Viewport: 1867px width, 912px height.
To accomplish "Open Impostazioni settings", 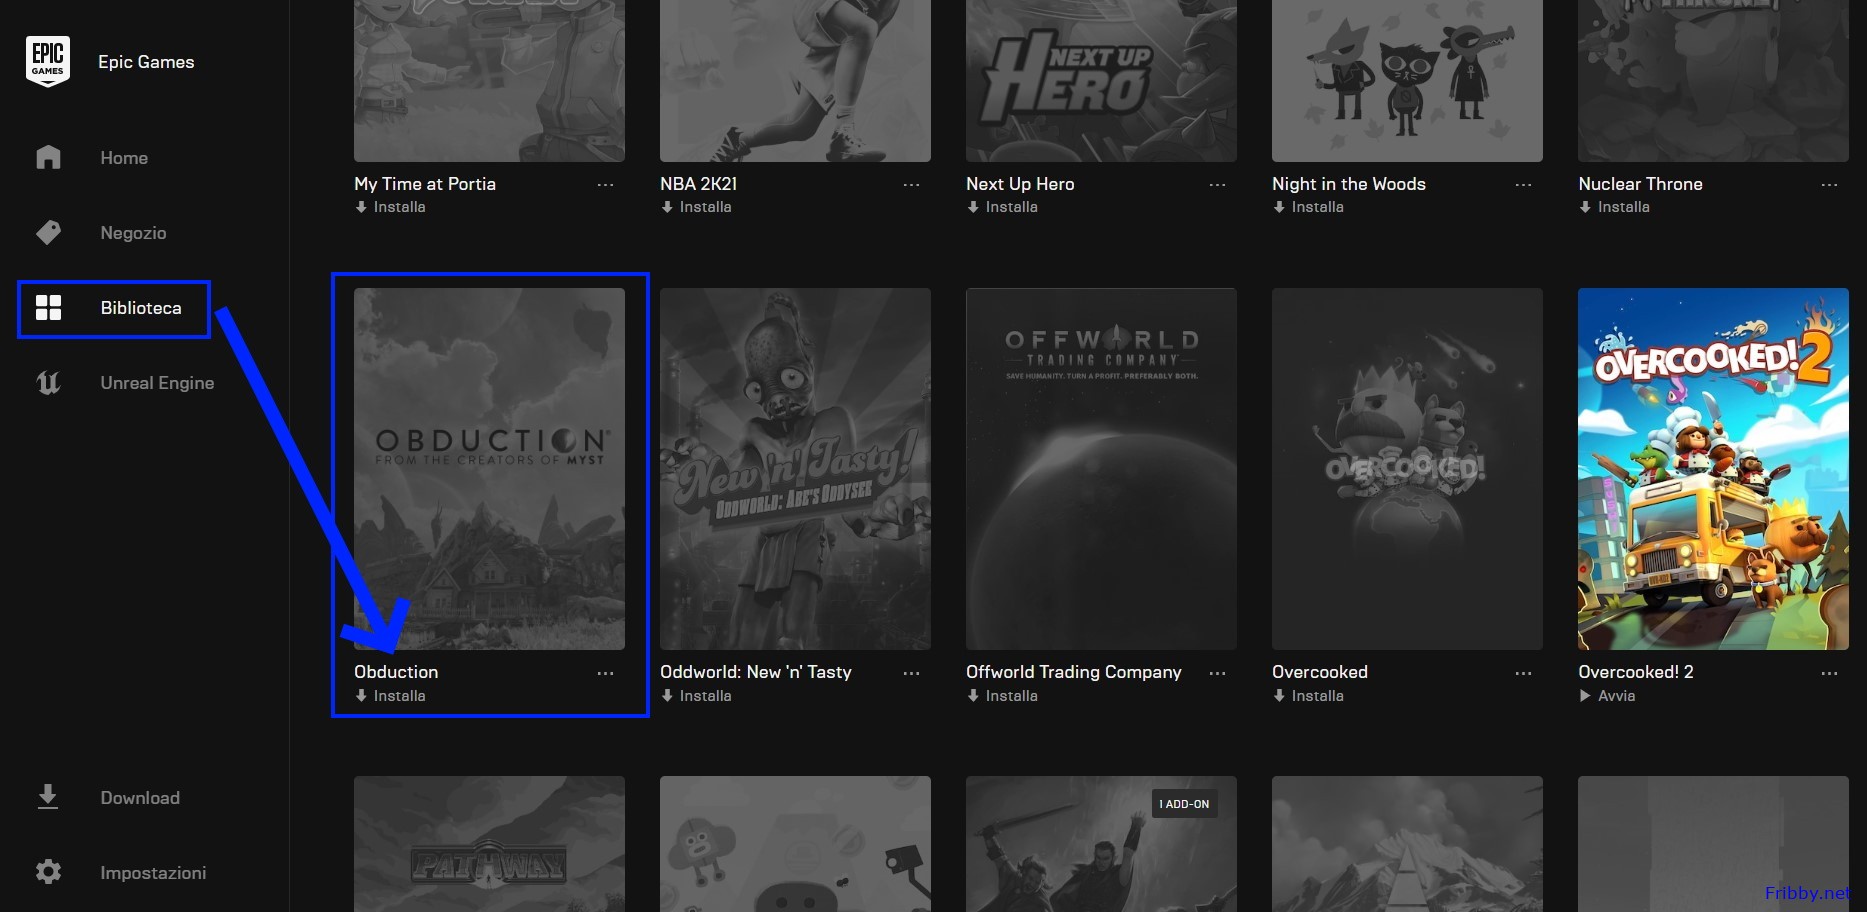I will [153, 873].
